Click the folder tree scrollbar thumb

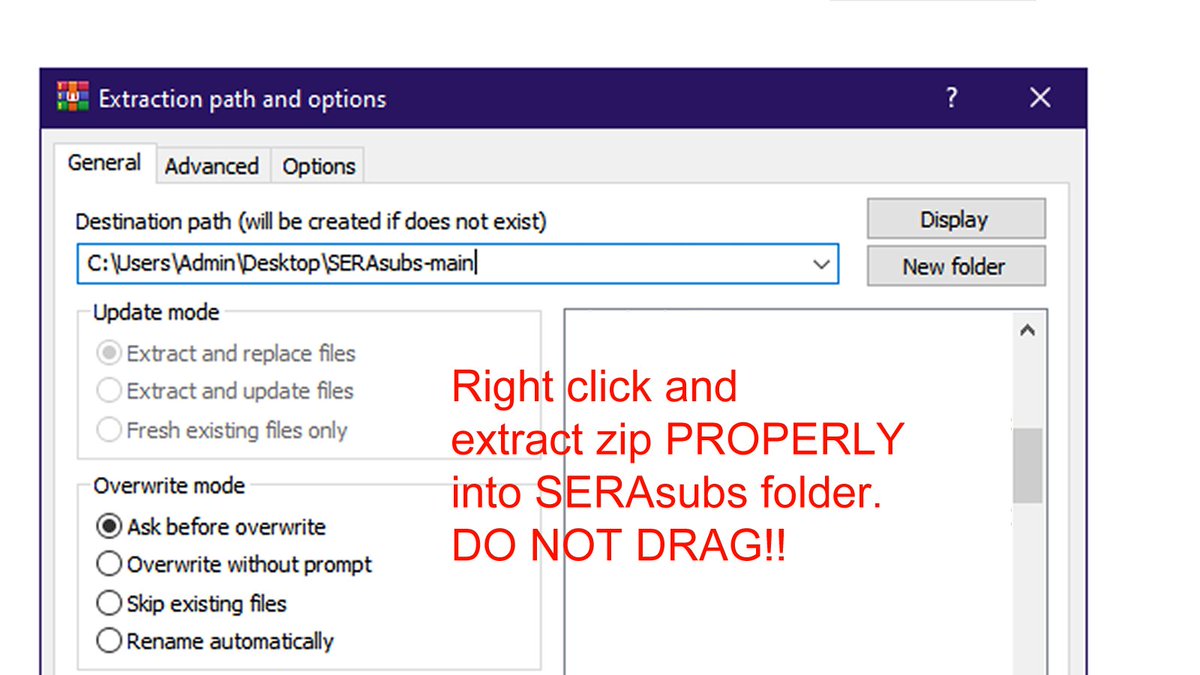coord(1027,465)
